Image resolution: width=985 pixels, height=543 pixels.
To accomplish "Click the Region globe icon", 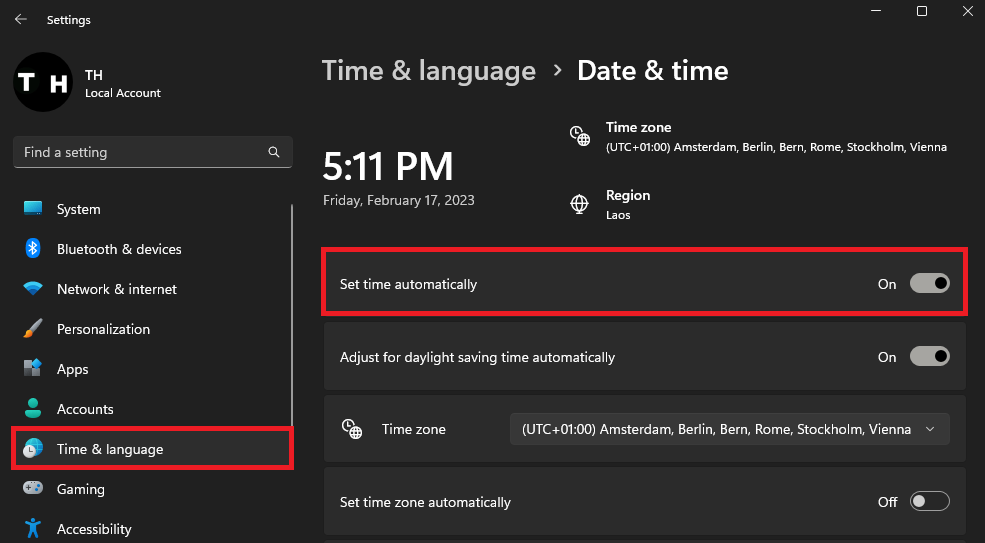I will pos(579,204).
